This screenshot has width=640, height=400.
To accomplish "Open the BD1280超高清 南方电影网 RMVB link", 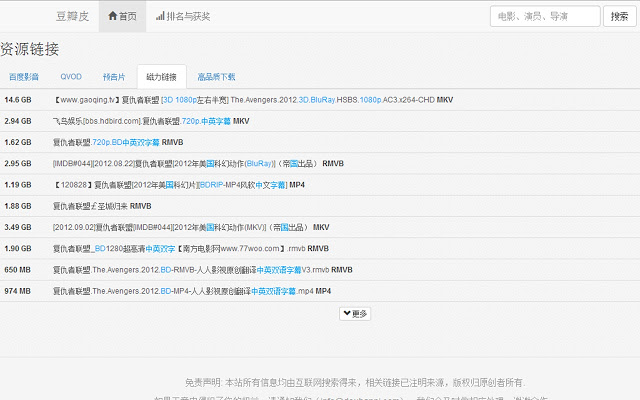I will [191, 249].
